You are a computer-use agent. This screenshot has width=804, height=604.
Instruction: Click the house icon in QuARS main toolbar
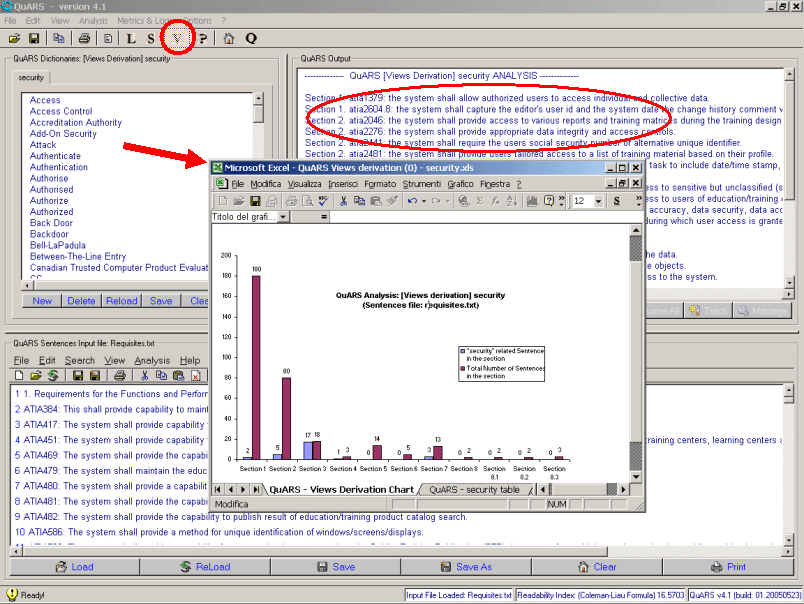(229, 38)
